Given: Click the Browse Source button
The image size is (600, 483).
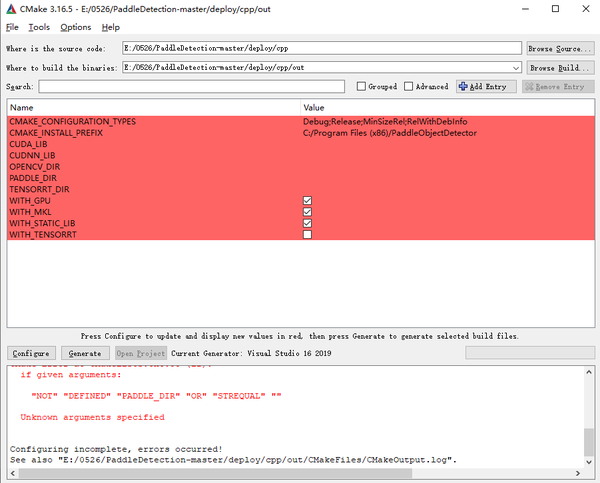Looking at the screenshot, I should coord(560,49).
